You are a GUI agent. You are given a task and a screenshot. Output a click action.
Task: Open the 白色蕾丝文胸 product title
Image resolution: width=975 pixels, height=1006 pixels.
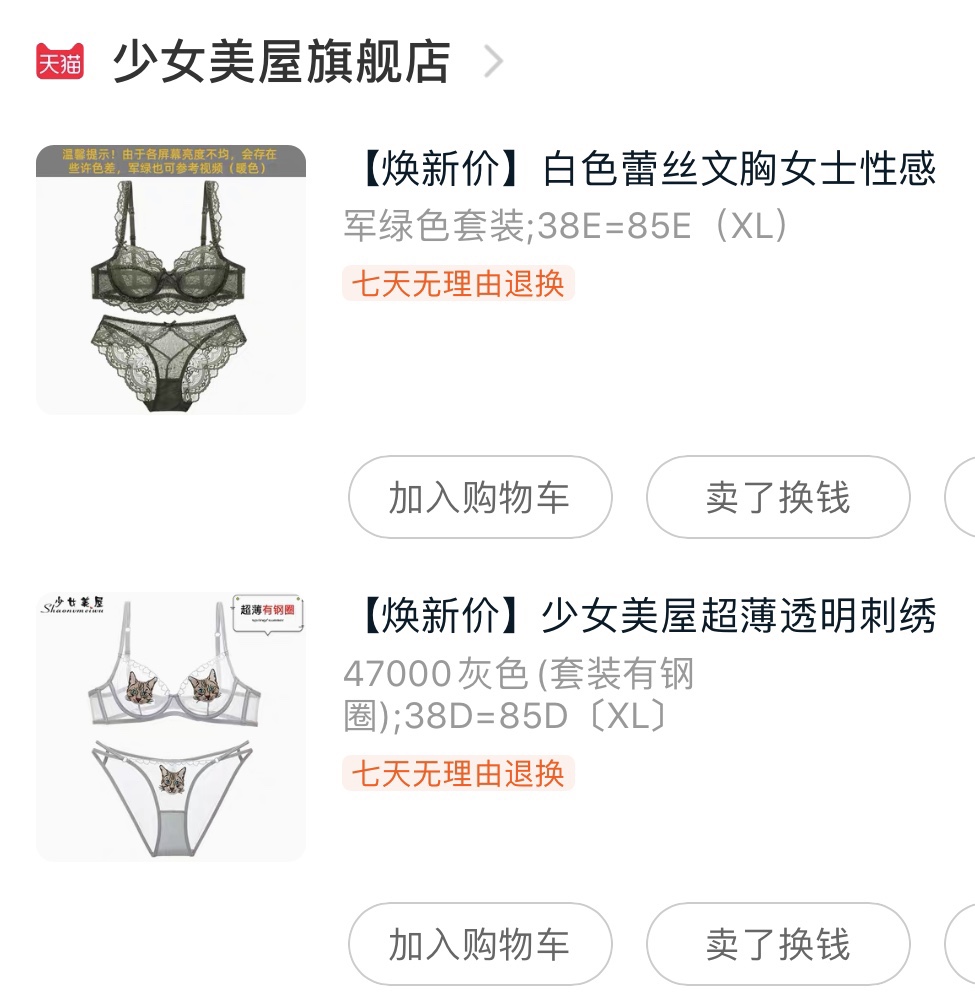click(648, 169)
